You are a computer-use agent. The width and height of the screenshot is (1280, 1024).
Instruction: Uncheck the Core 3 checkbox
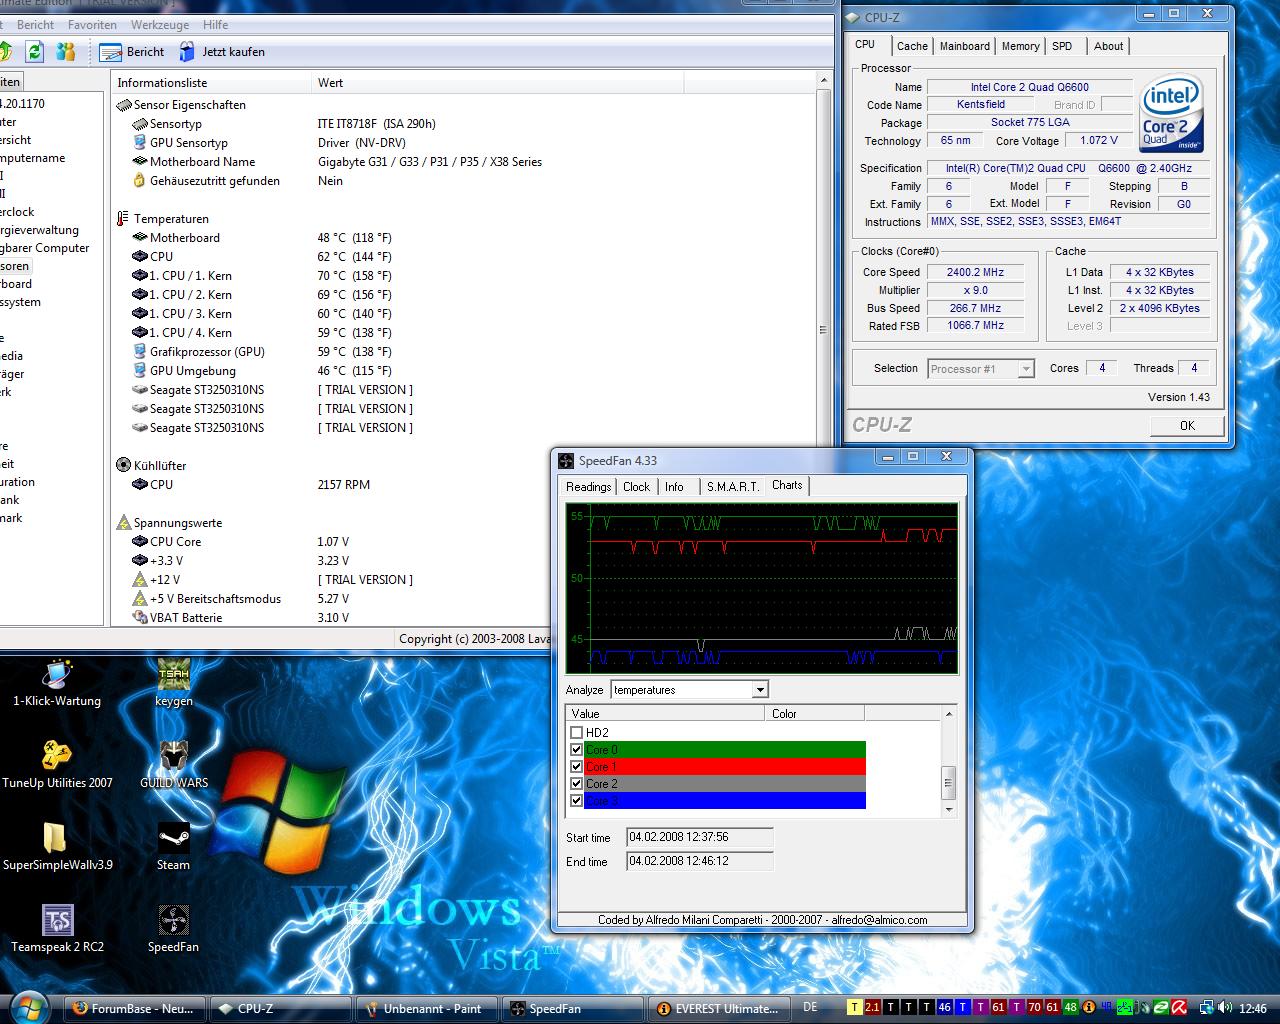click(576, 801)
